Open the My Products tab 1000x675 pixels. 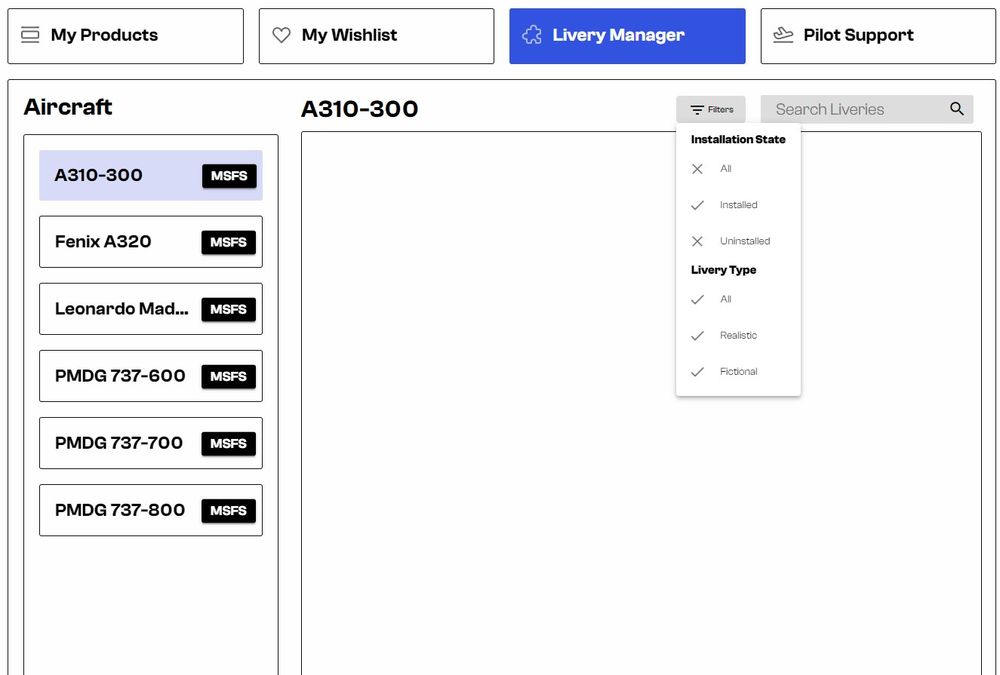pyautogui.click(x=125, y=36)
